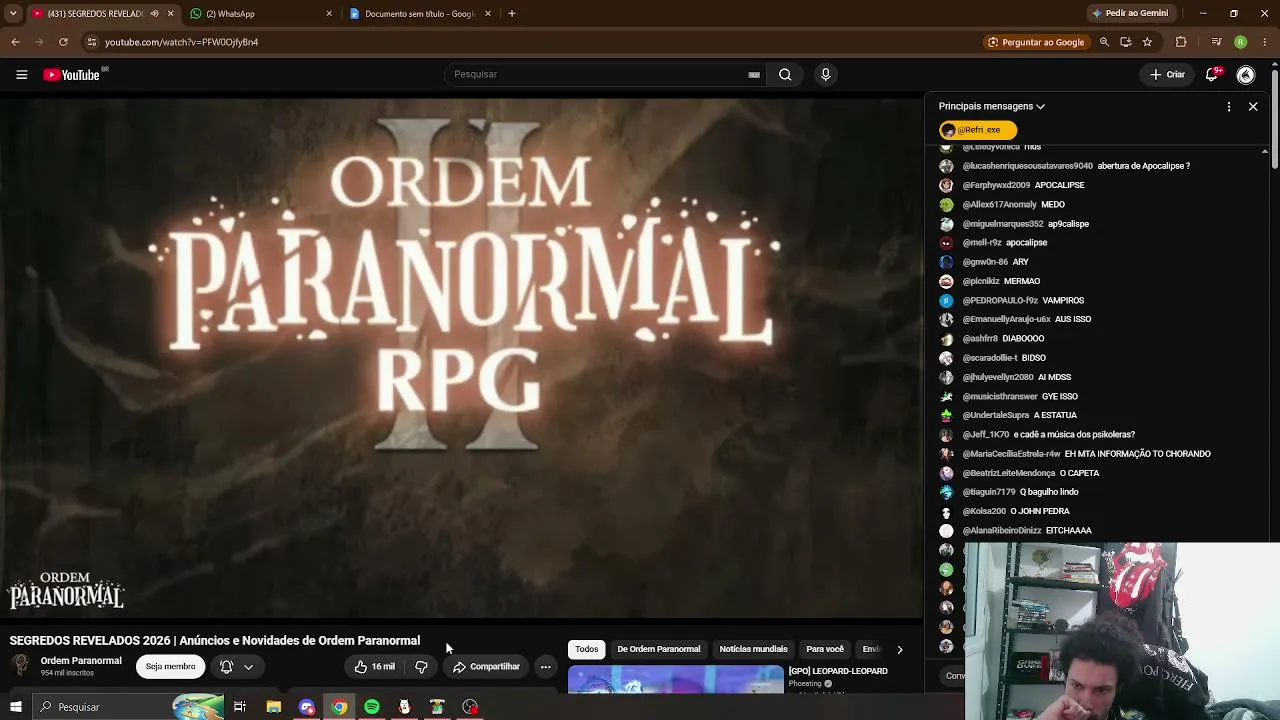
Task: Click the YouTube search magnifier button
Action: pos(785,74)
